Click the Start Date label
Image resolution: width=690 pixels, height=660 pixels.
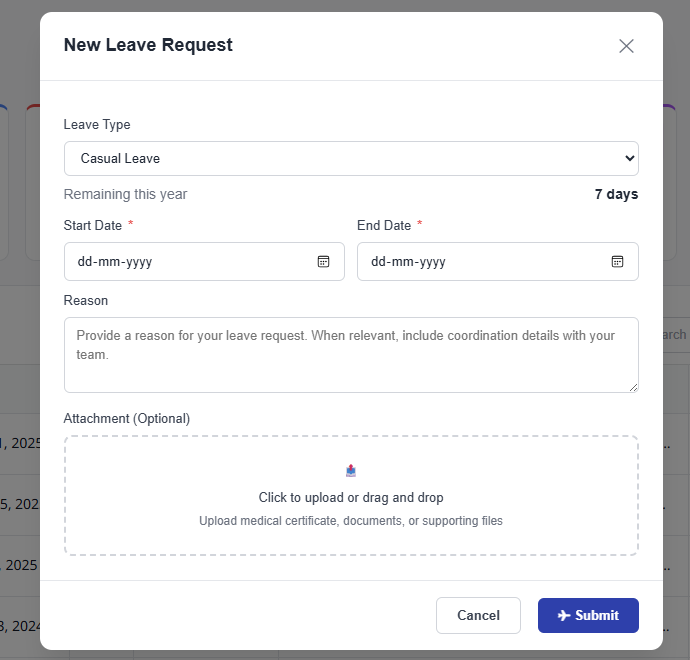93,225
